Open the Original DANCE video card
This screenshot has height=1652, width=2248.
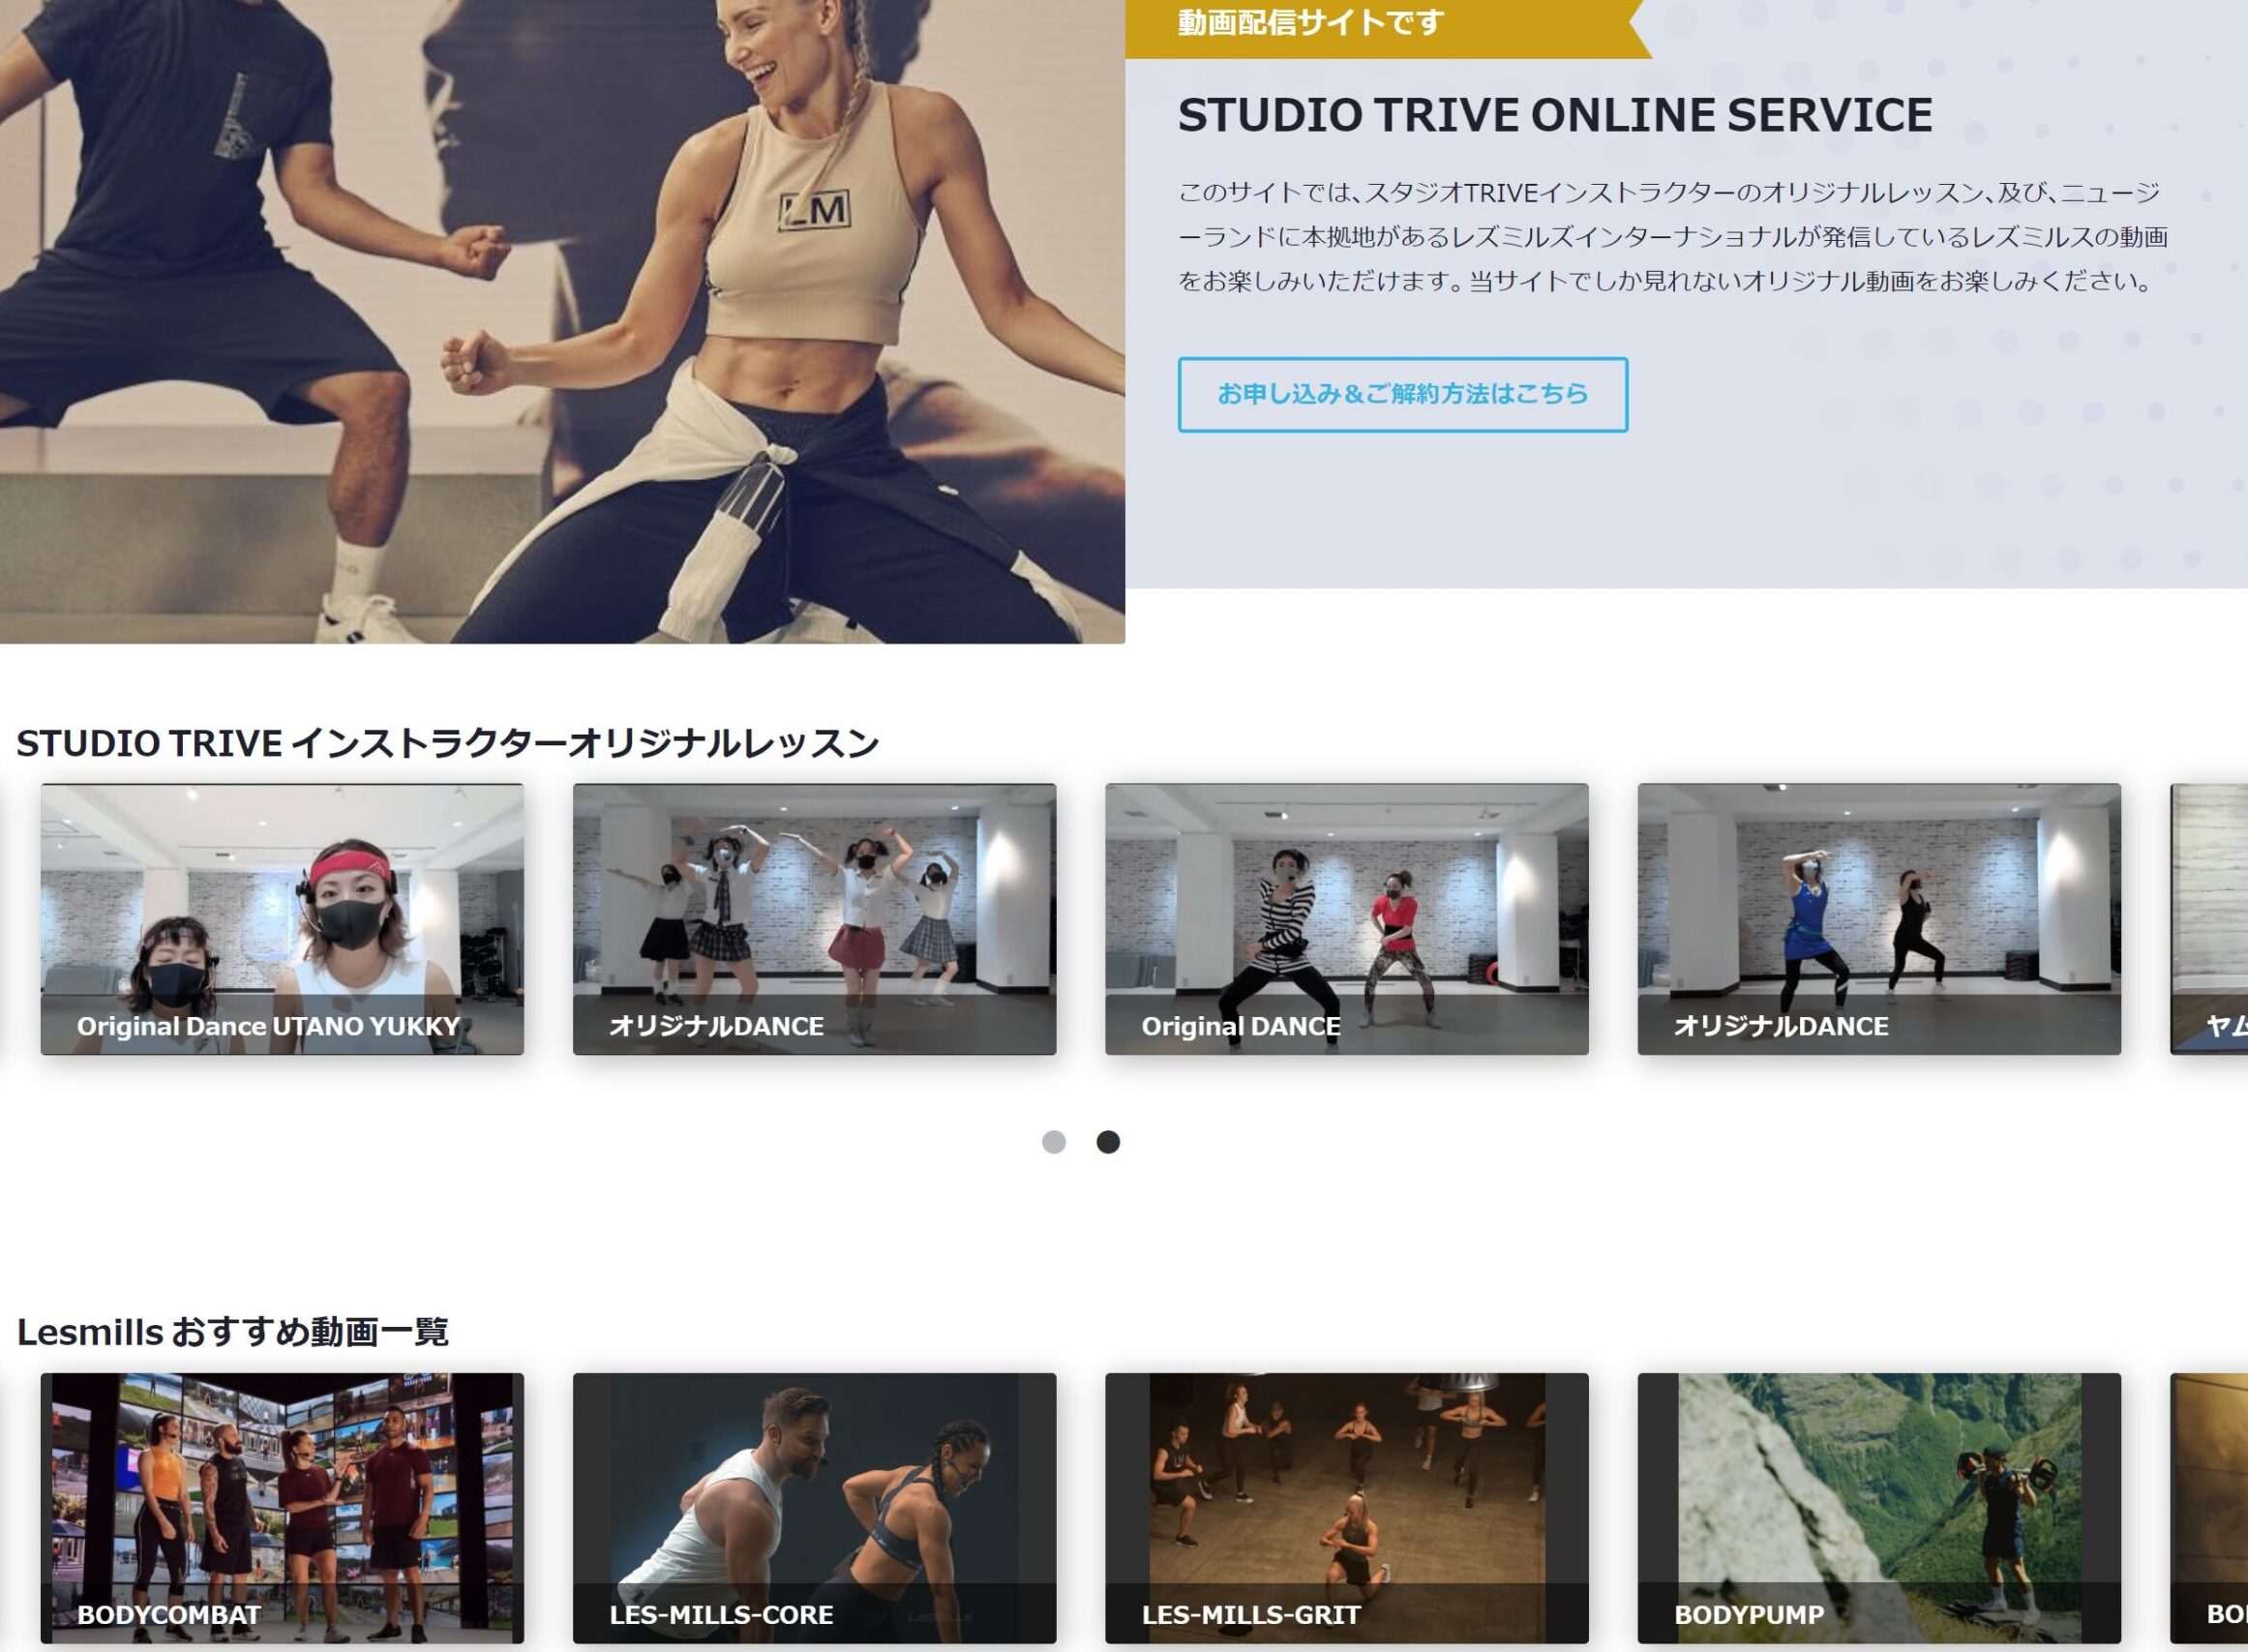point(1346,919)
